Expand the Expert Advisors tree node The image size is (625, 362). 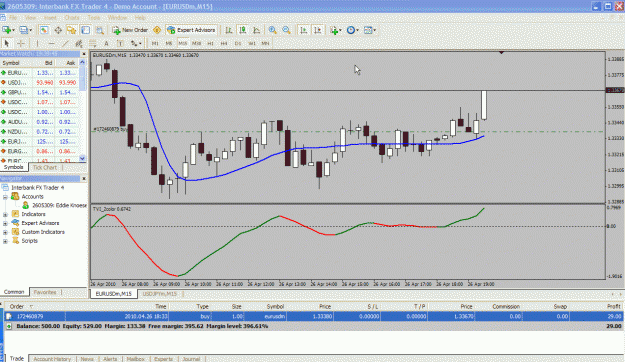[5, 223]
